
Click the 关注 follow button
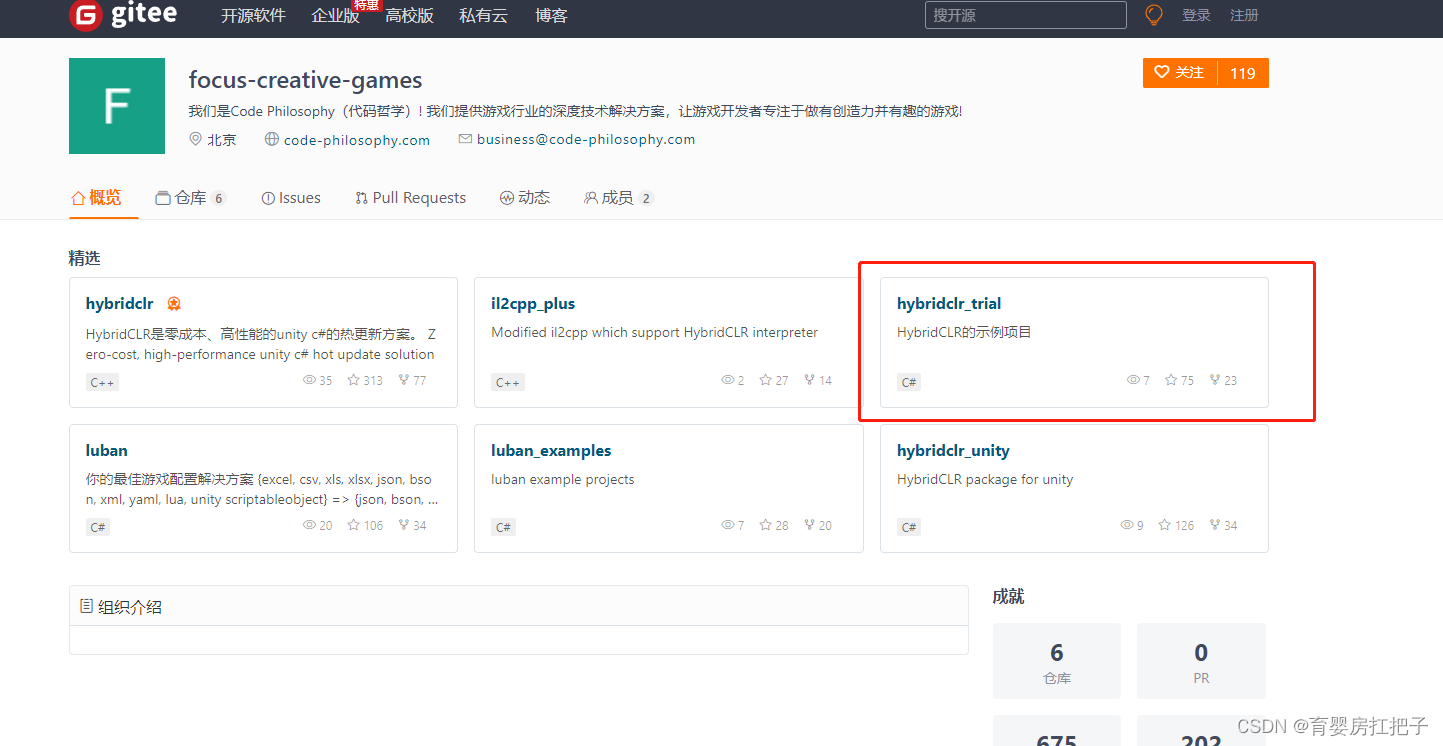tap(1180, 73)
